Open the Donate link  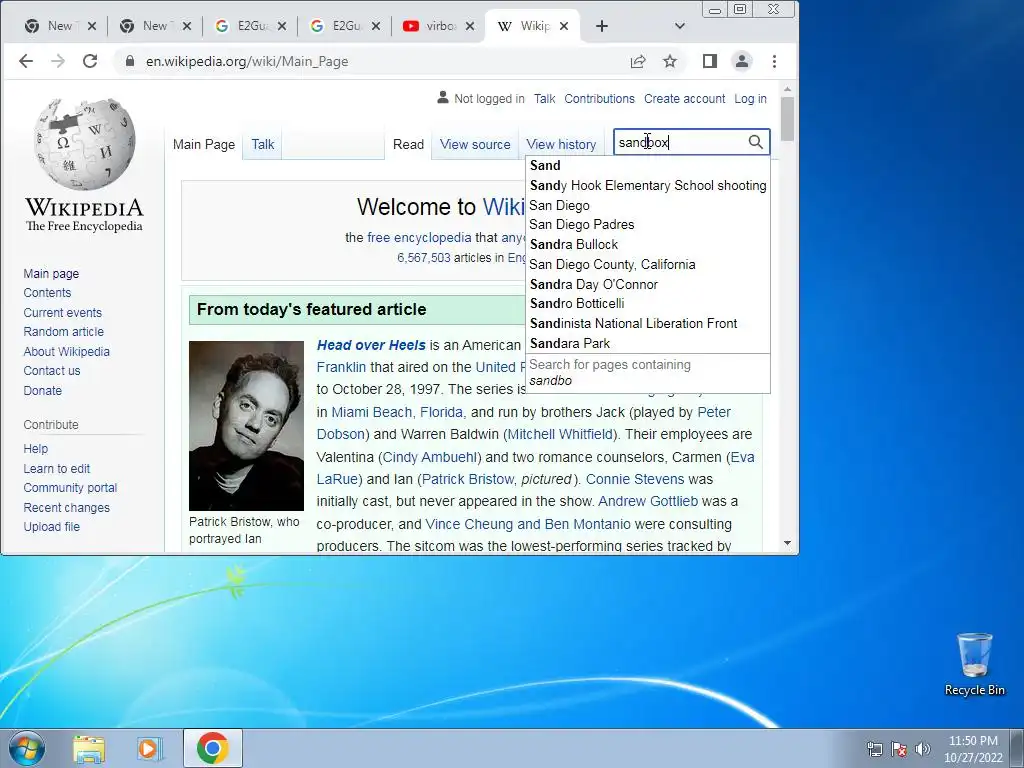tap(42, 391)
